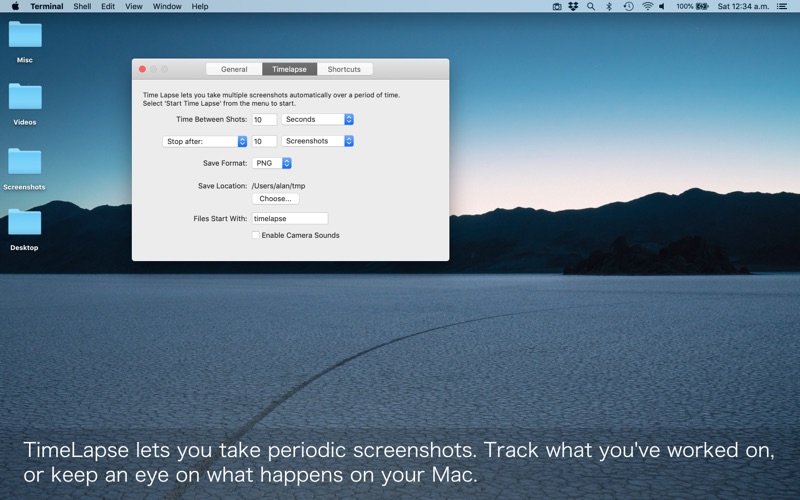The image size is (800, 500).
Task: Open the Shell menu
Action: point(82,6)
